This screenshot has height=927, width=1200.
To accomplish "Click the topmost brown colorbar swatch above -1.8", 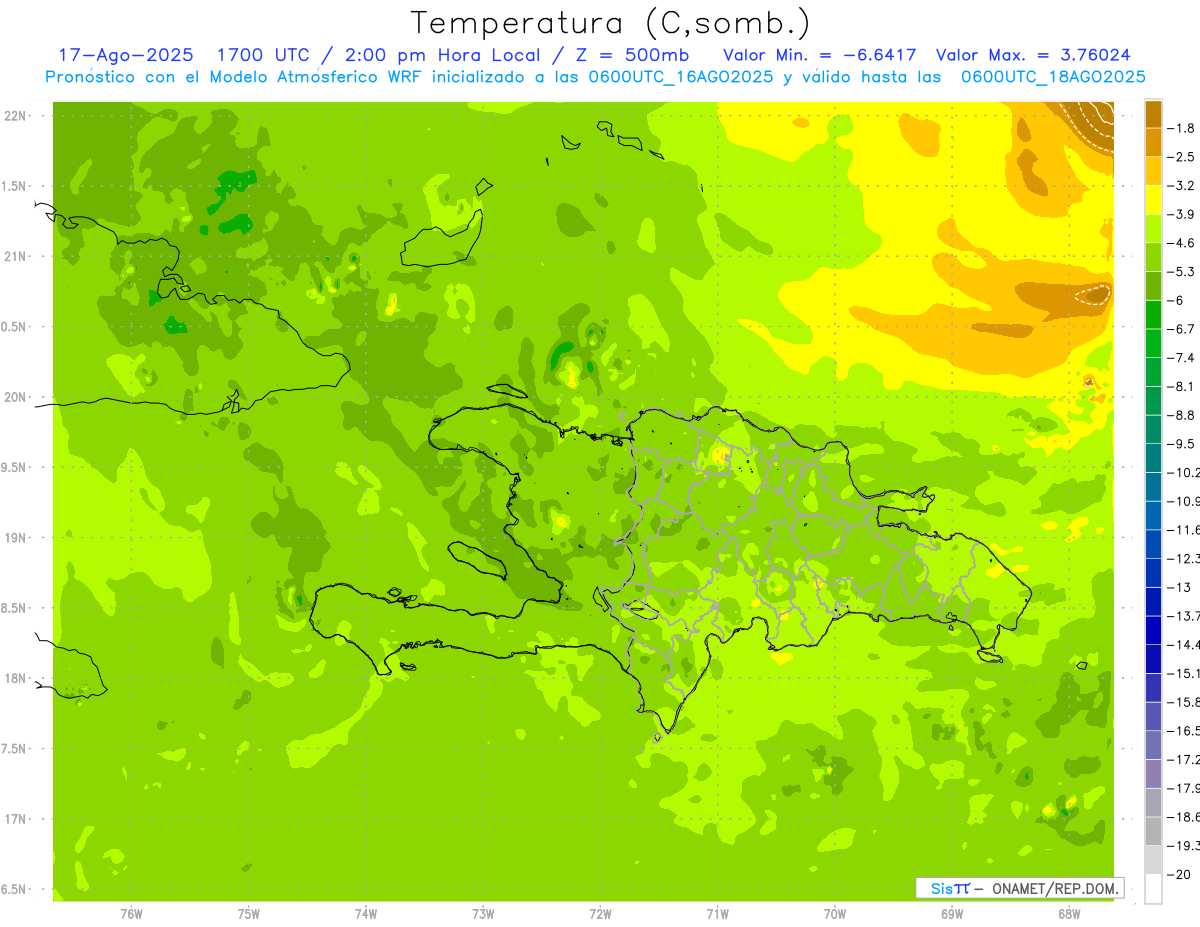I will 1153,113.
